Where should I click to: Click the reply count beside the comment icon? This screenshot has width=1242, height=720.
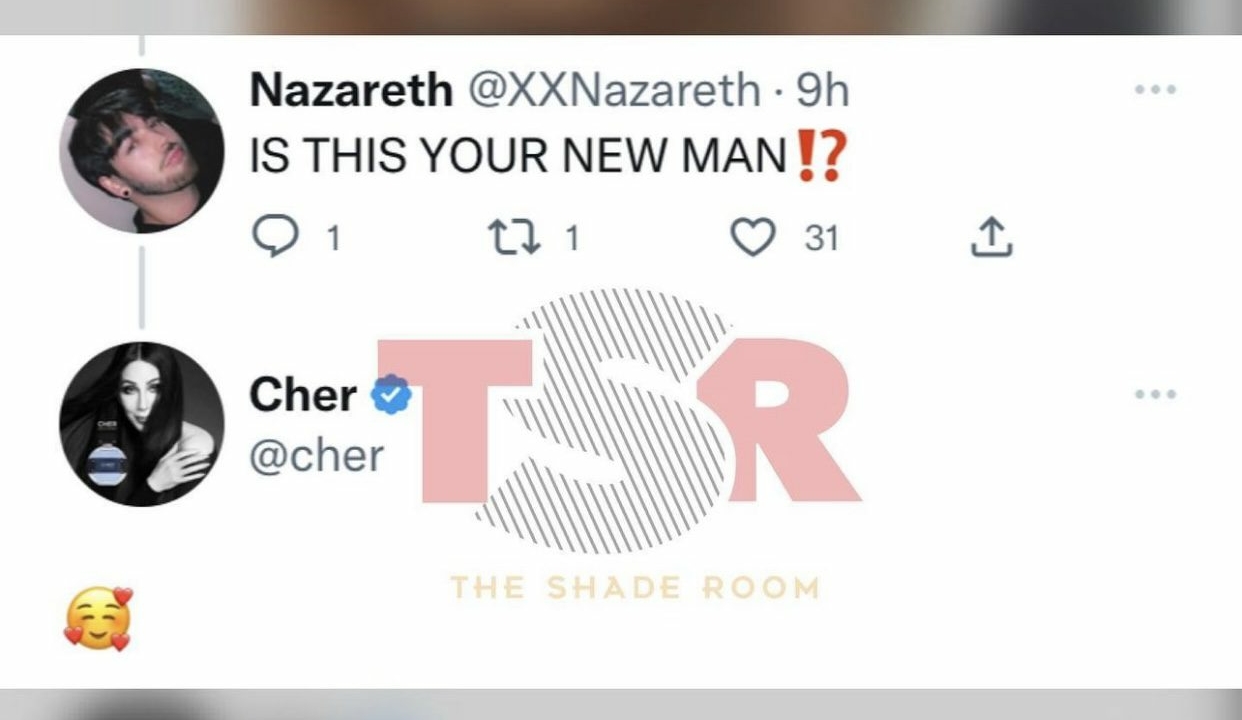(x=334, y=239)
